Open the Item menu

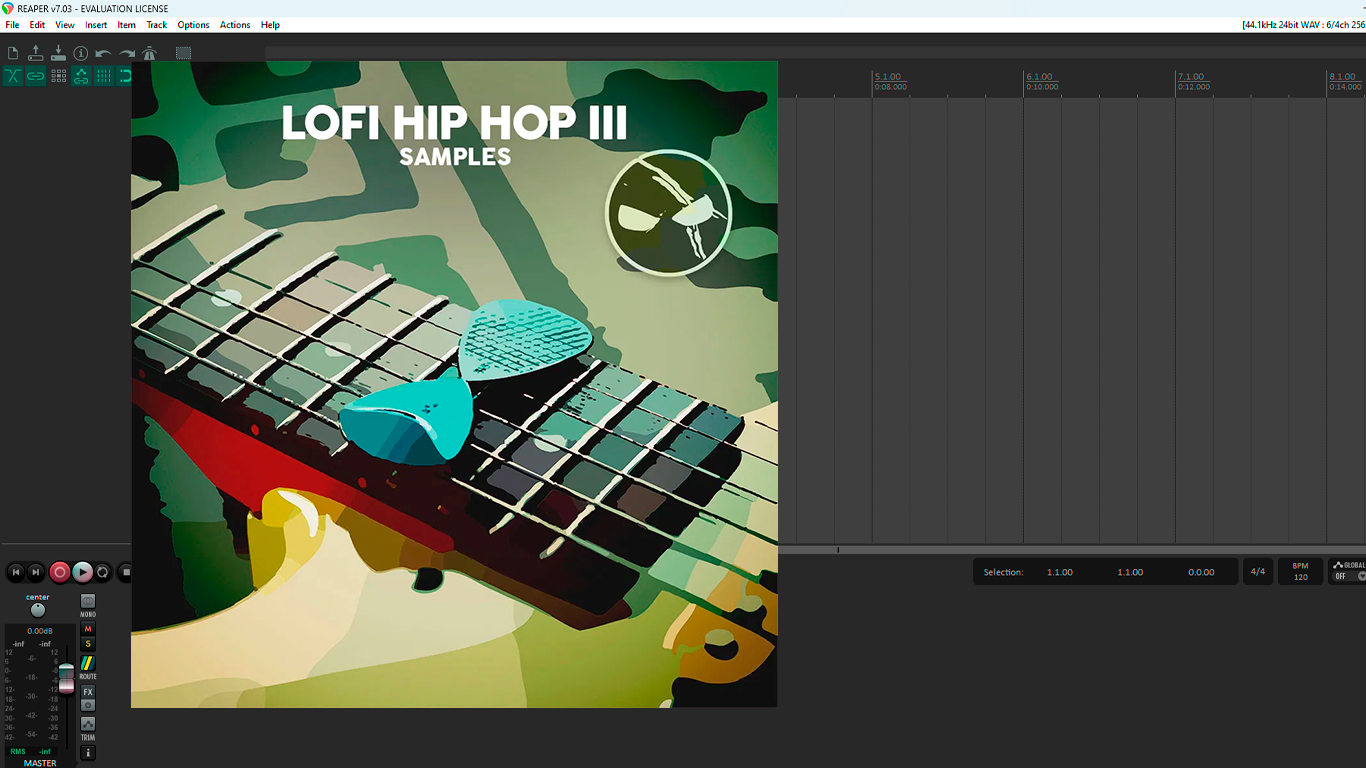tap(127, 25)
